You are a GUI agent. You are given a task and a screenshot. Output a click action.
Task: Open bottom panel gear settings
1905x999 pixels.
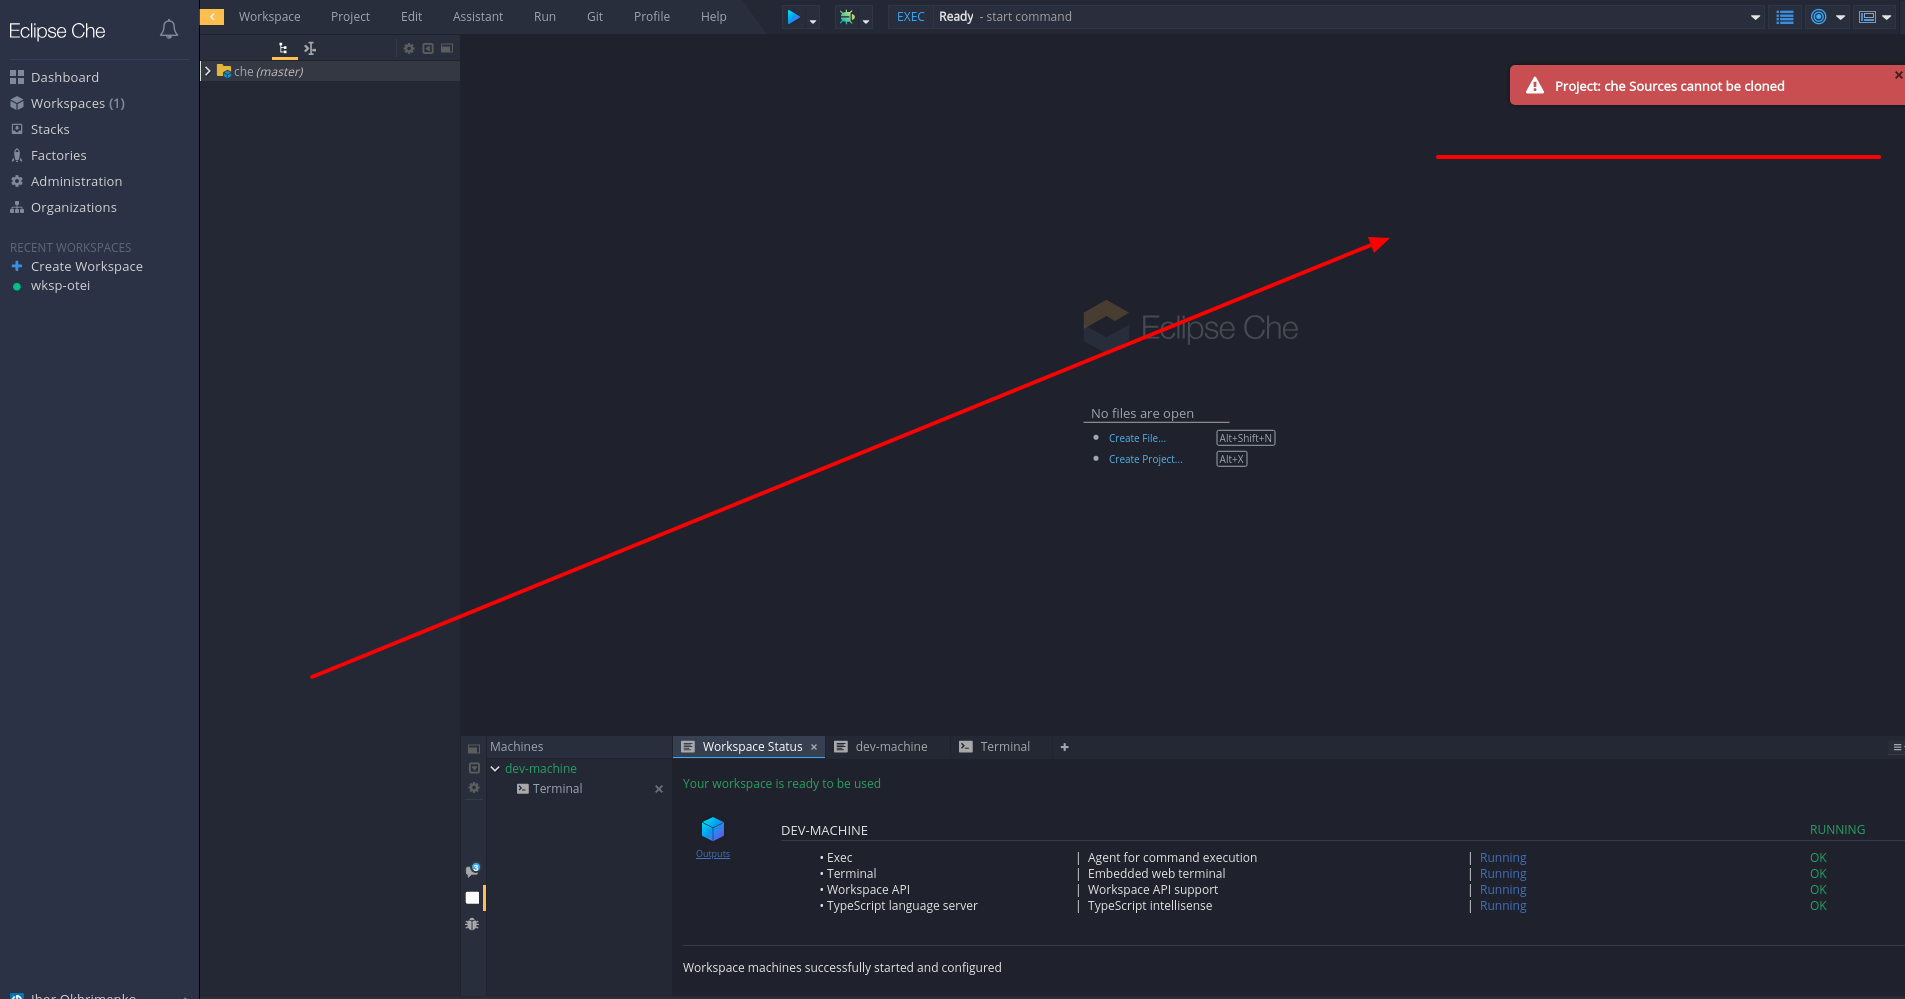click(474, 788)
